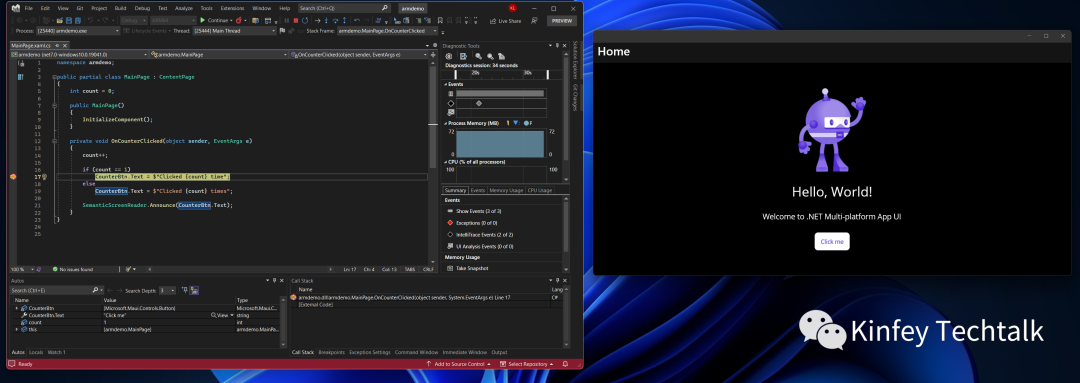Click Add to Source Control in status bar
The image size is (1080, 383).
pos(458,364)
